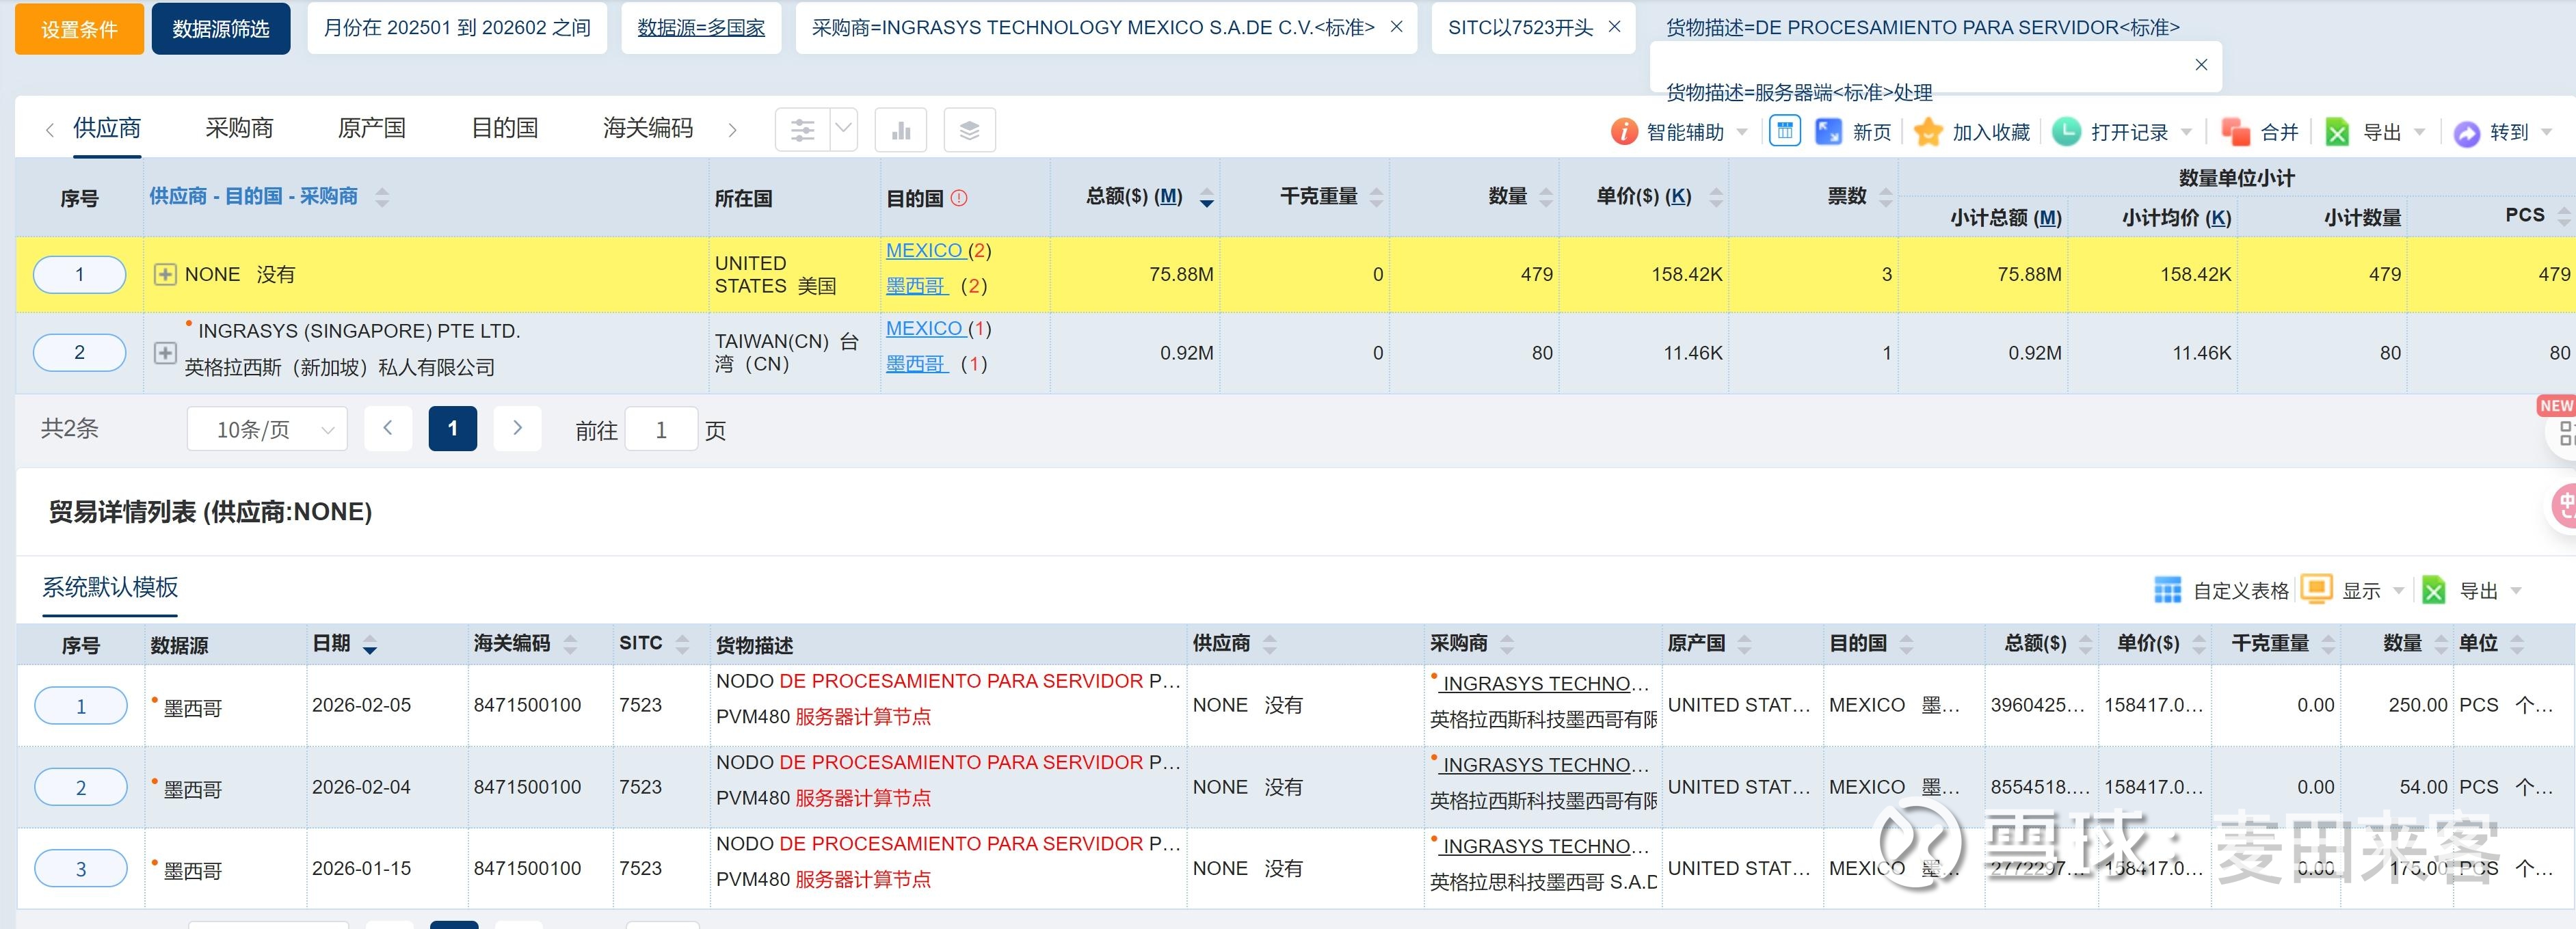
Task: Open the filter sliders settings icon
Action: point(802,130)
